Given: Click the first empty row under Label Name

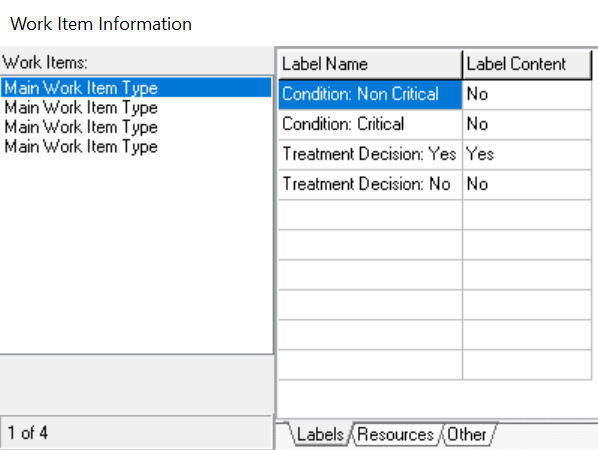Looking at the screenshot, I should click(370, 215).
